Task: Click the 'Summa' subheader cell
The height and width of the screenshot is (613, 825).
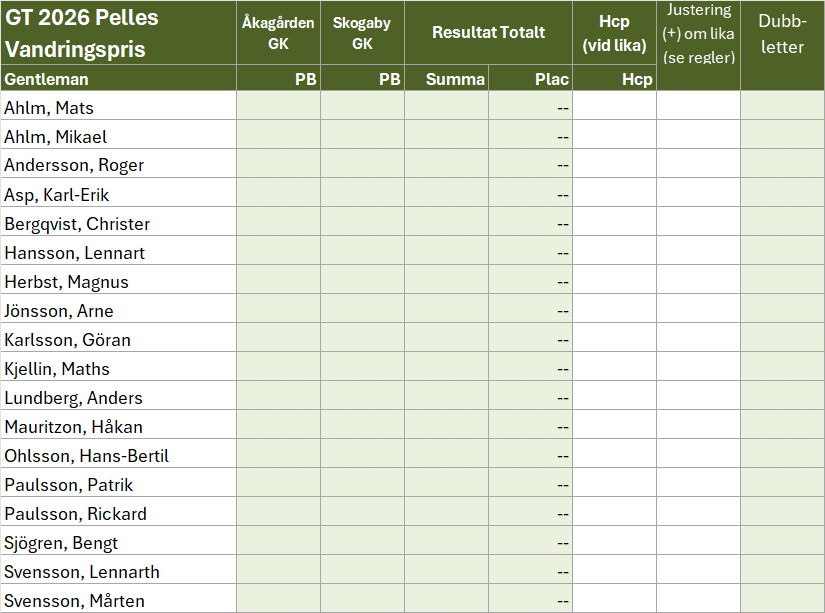Action: coord(446,79)
